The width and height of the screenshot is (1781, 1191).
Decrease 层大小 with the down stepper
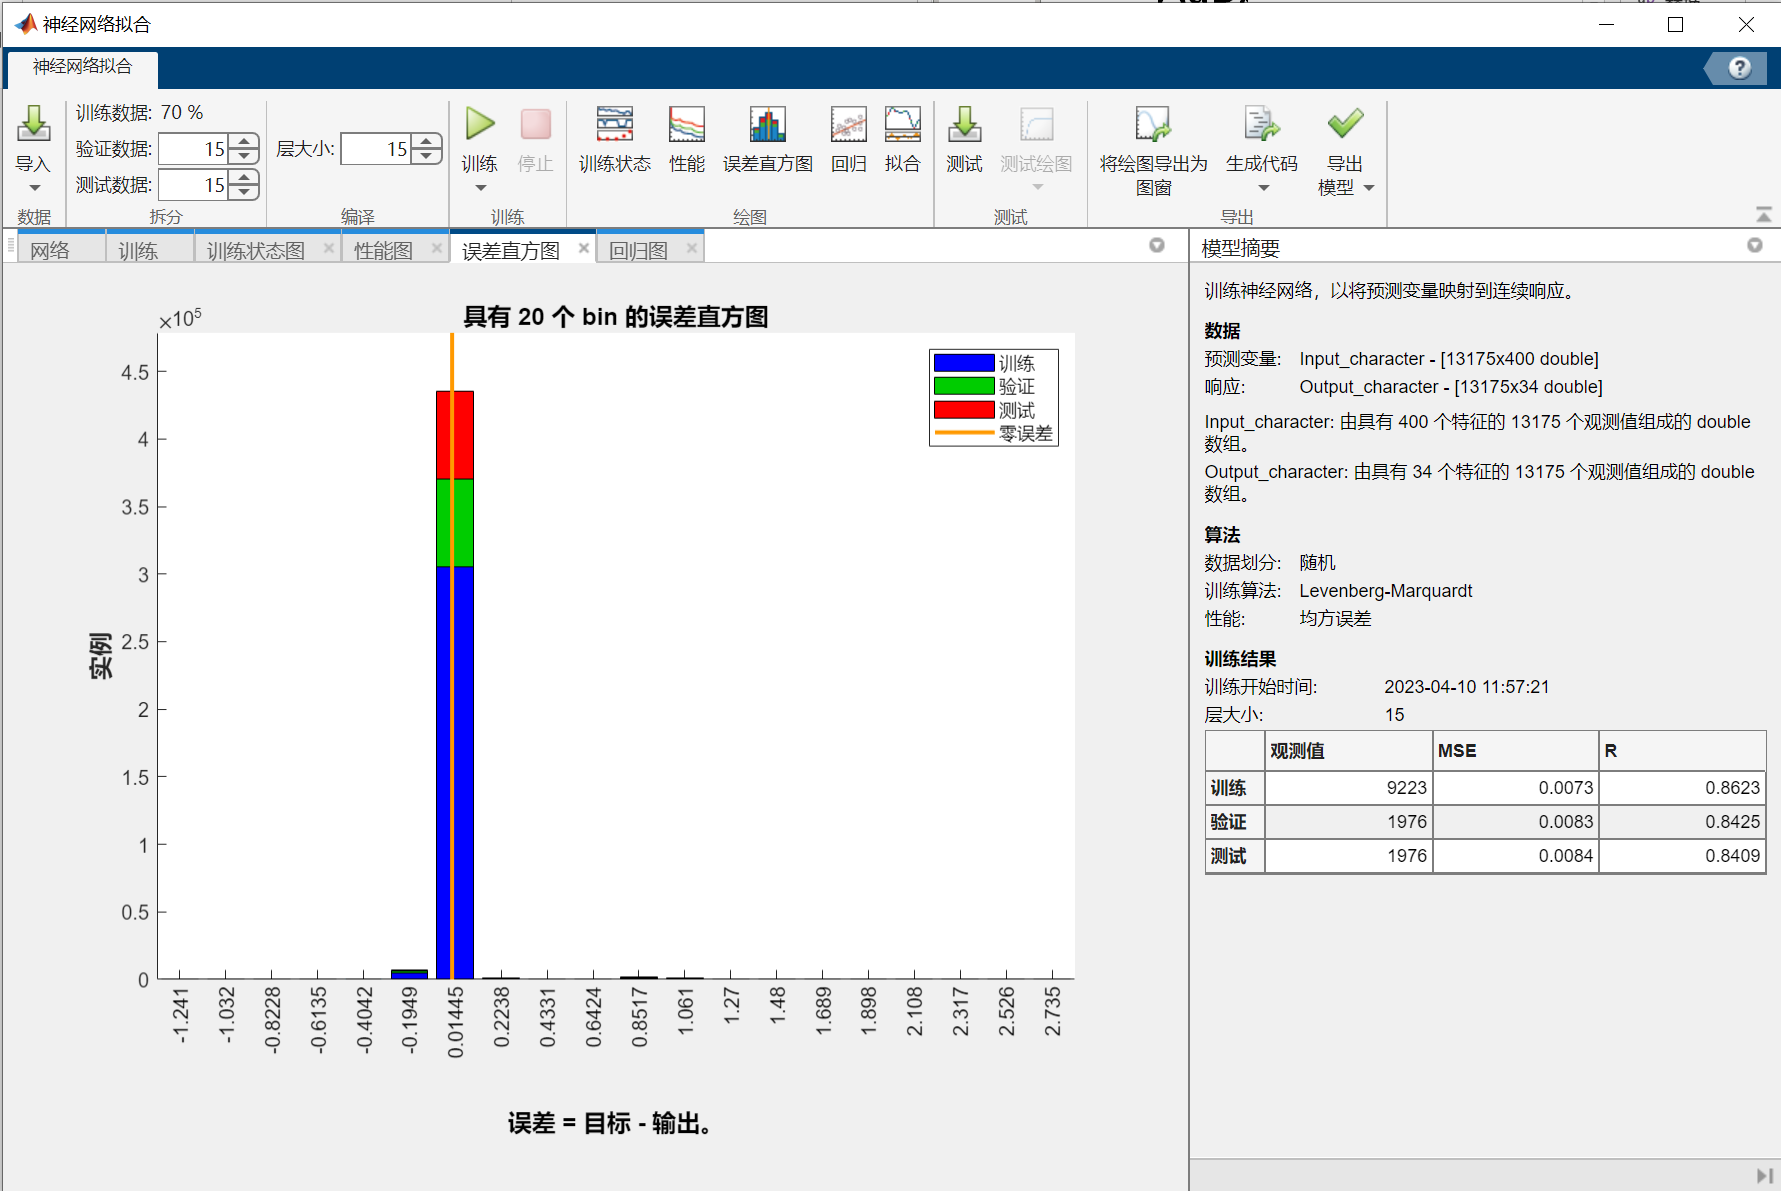pos(427,157)
